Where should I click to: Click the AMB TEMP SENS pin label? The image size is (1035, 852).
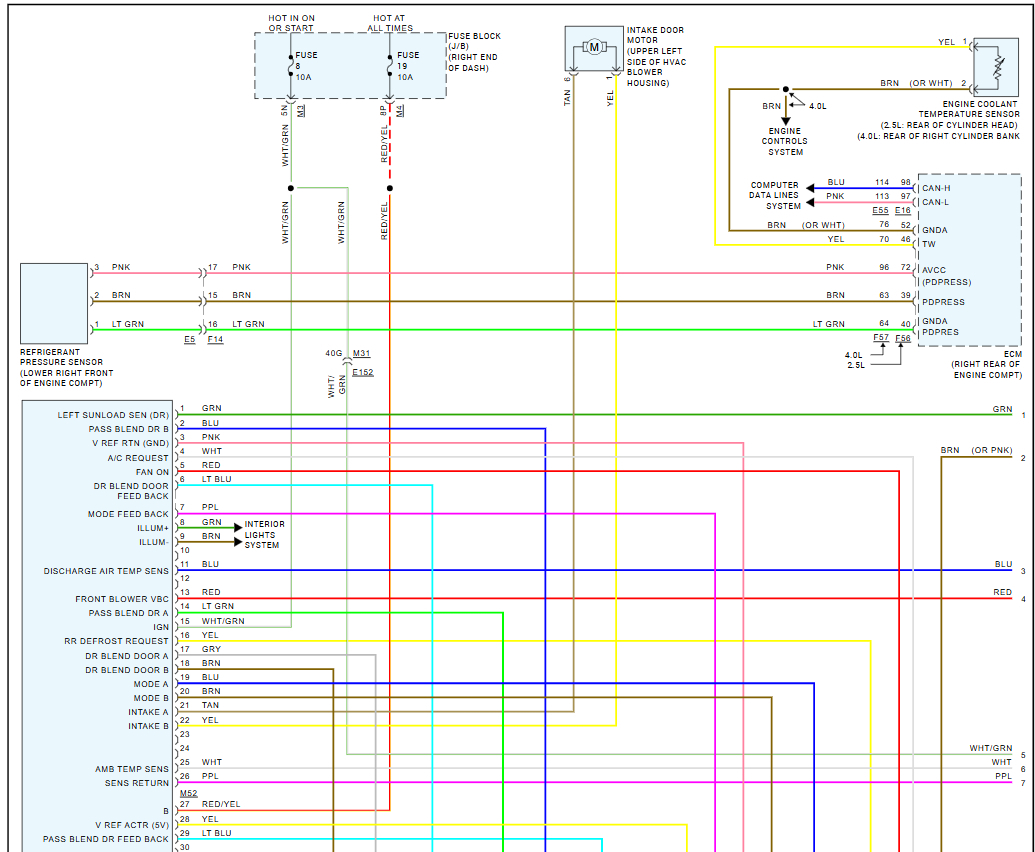click(x=132, y=769)
